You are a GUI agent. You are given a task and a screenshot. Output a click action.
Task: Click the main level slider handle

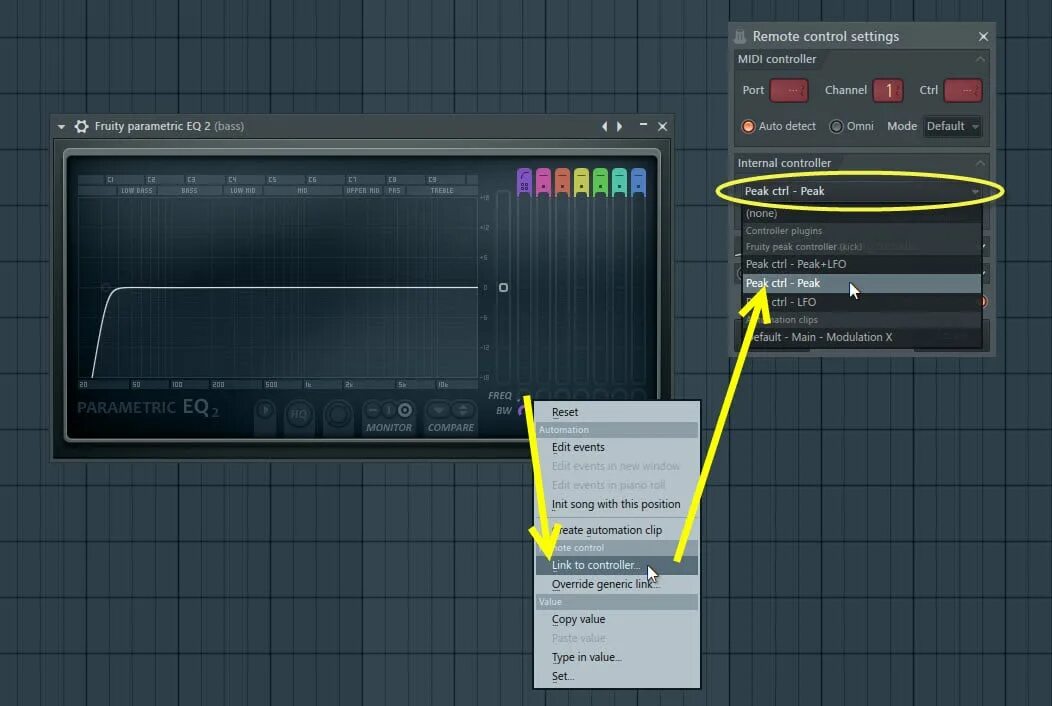(503, 287)
